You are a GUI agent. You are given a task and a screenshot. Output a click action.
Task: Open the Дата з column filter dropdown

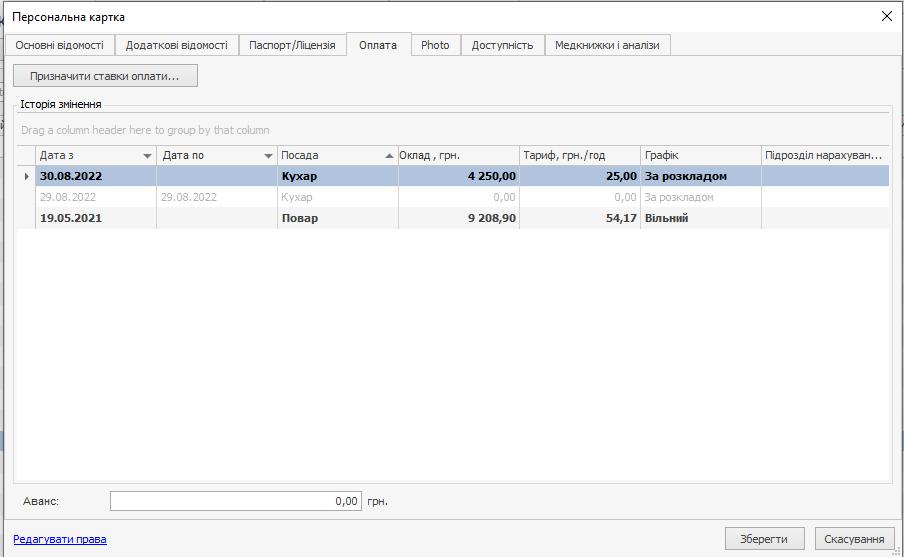pyautogui.click(x=148, y=156)
